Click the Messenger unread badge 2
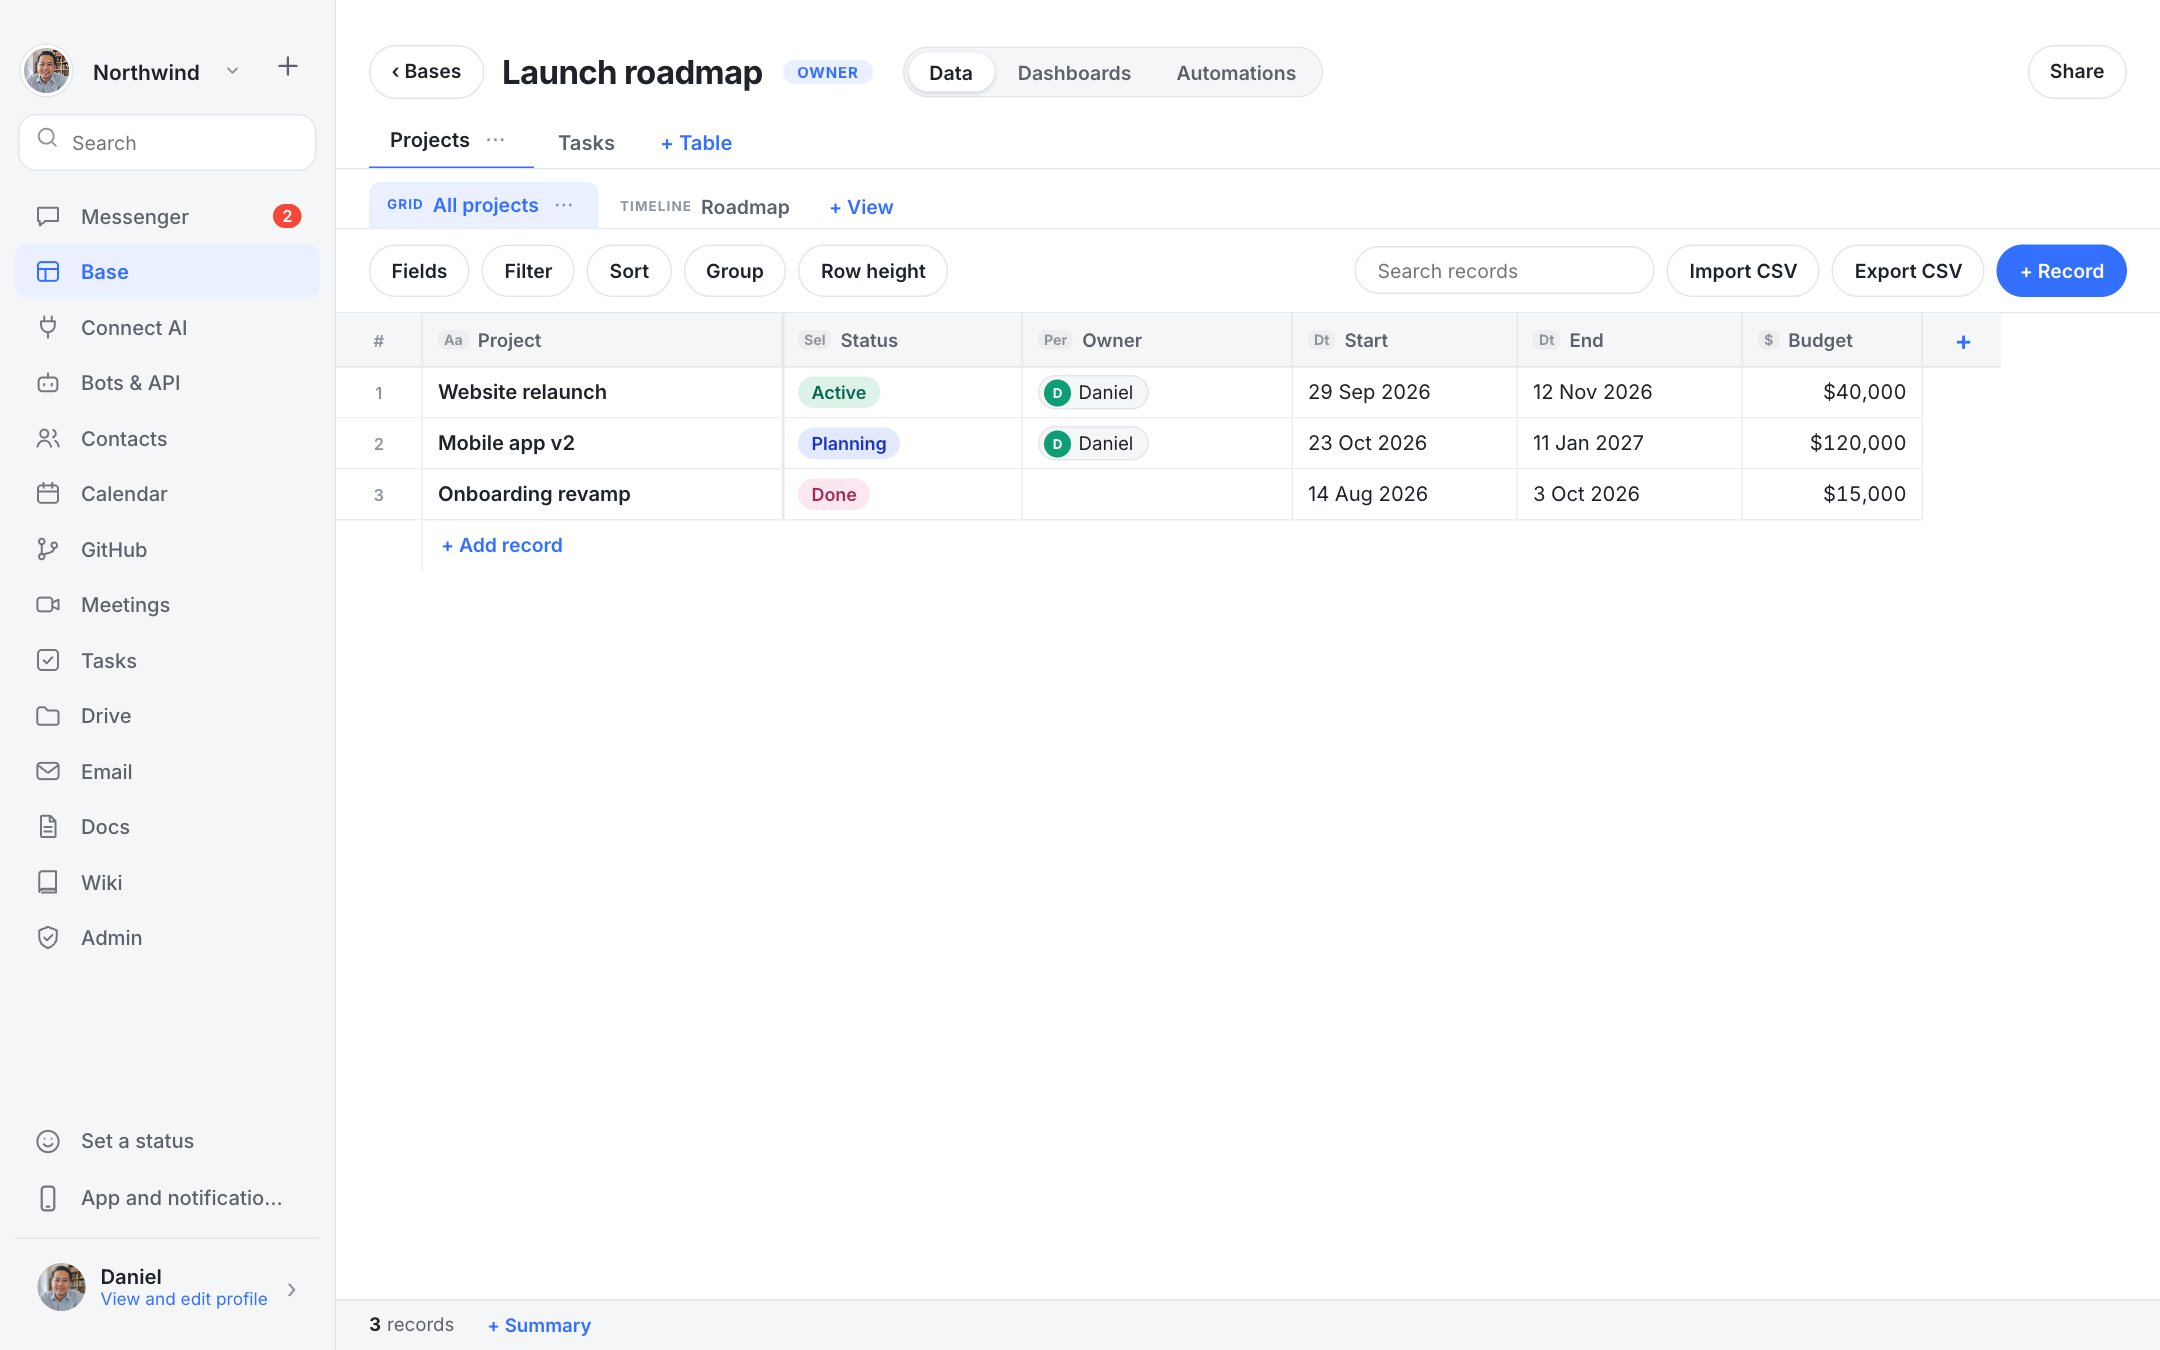Viewport: 2160px width, 1350px height. (287, 216)
